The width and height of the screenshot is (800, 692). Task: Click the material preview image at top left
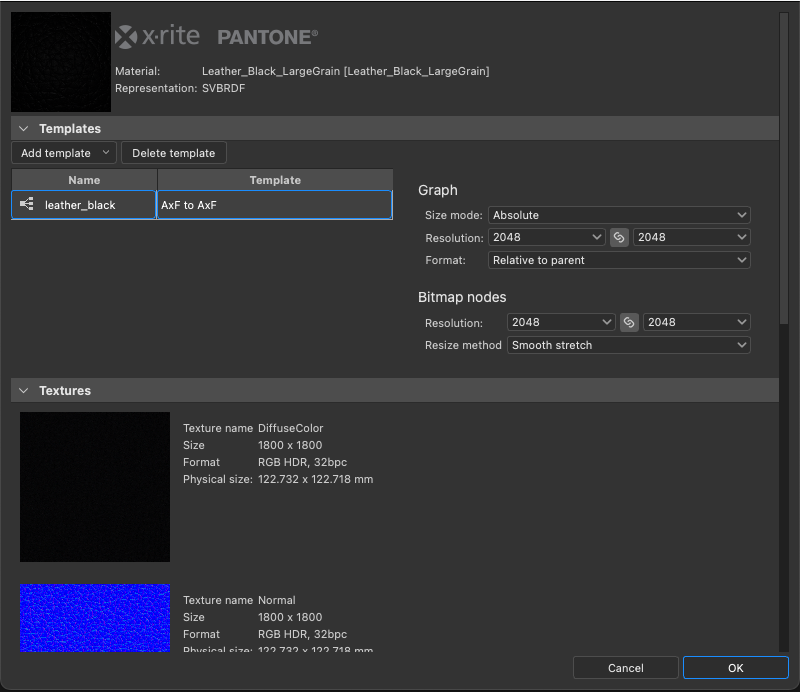click(x=60, y=61)
